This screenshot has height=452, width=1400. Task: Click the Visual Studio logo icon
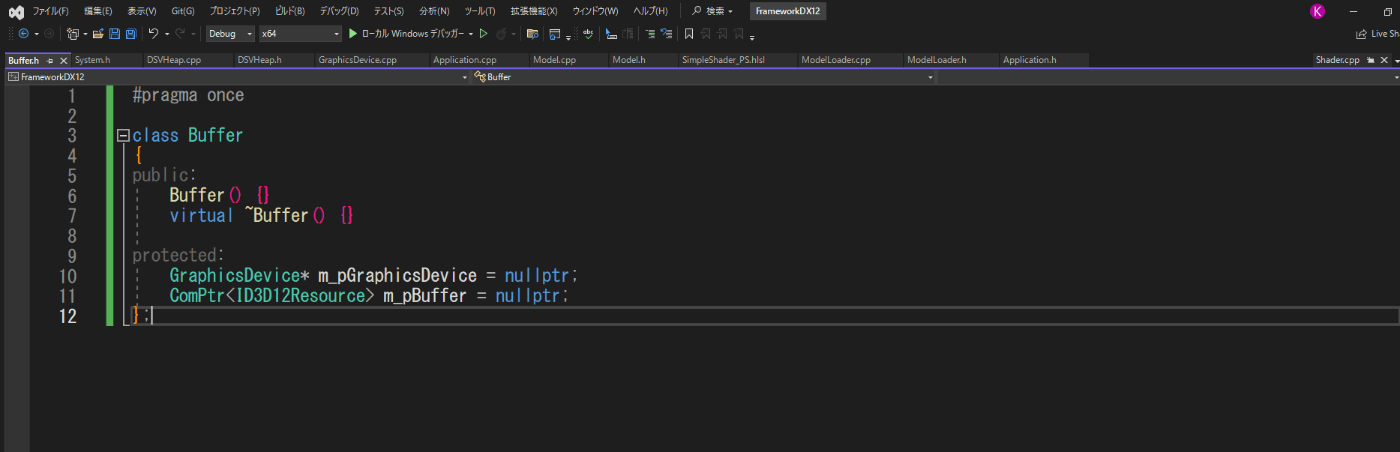click(x=16, y=11)
